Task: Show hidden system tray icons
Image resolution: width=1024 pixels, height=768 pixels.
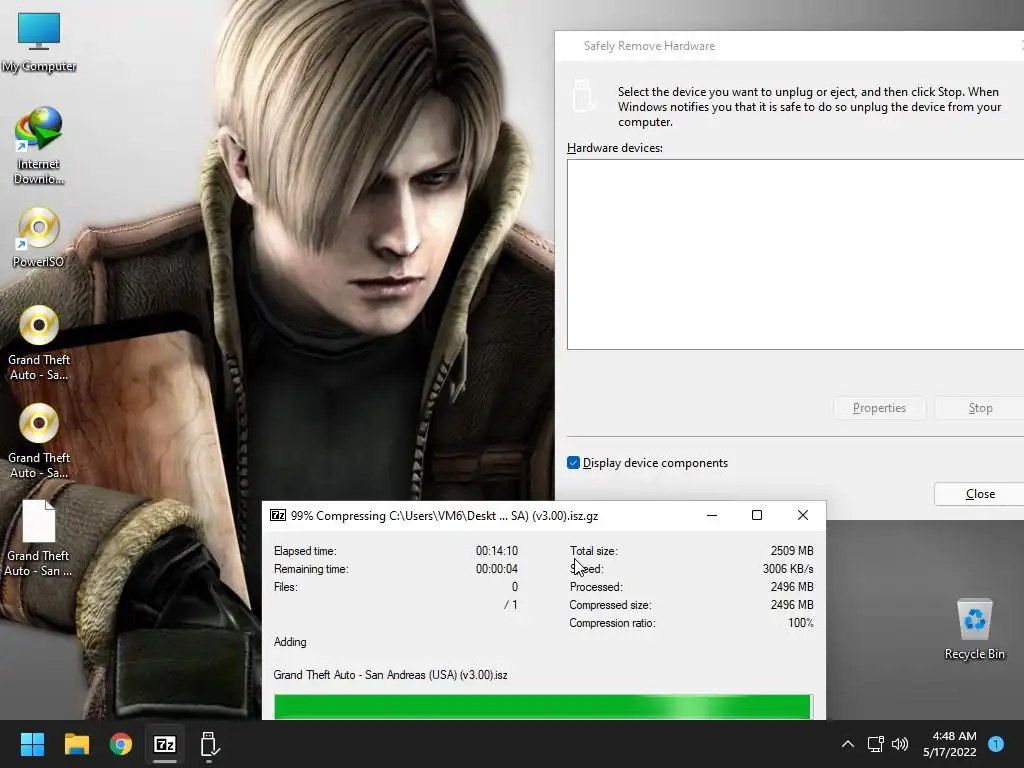Action: (x=848, y=744)
